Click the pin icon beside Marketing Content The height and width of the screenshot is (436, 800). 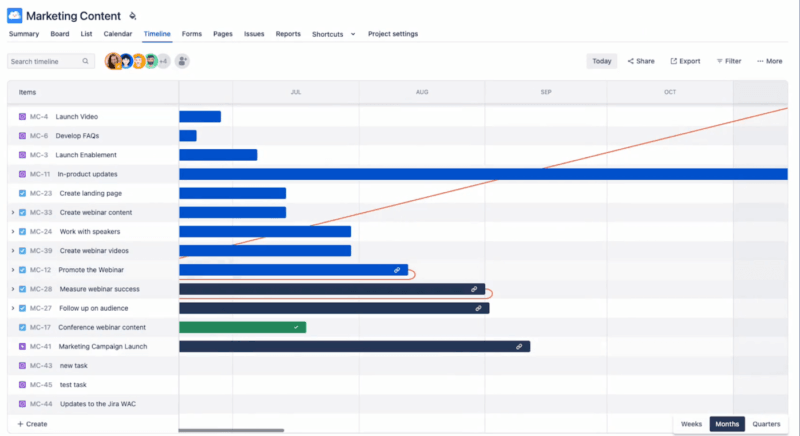click(x=133, y=16)
